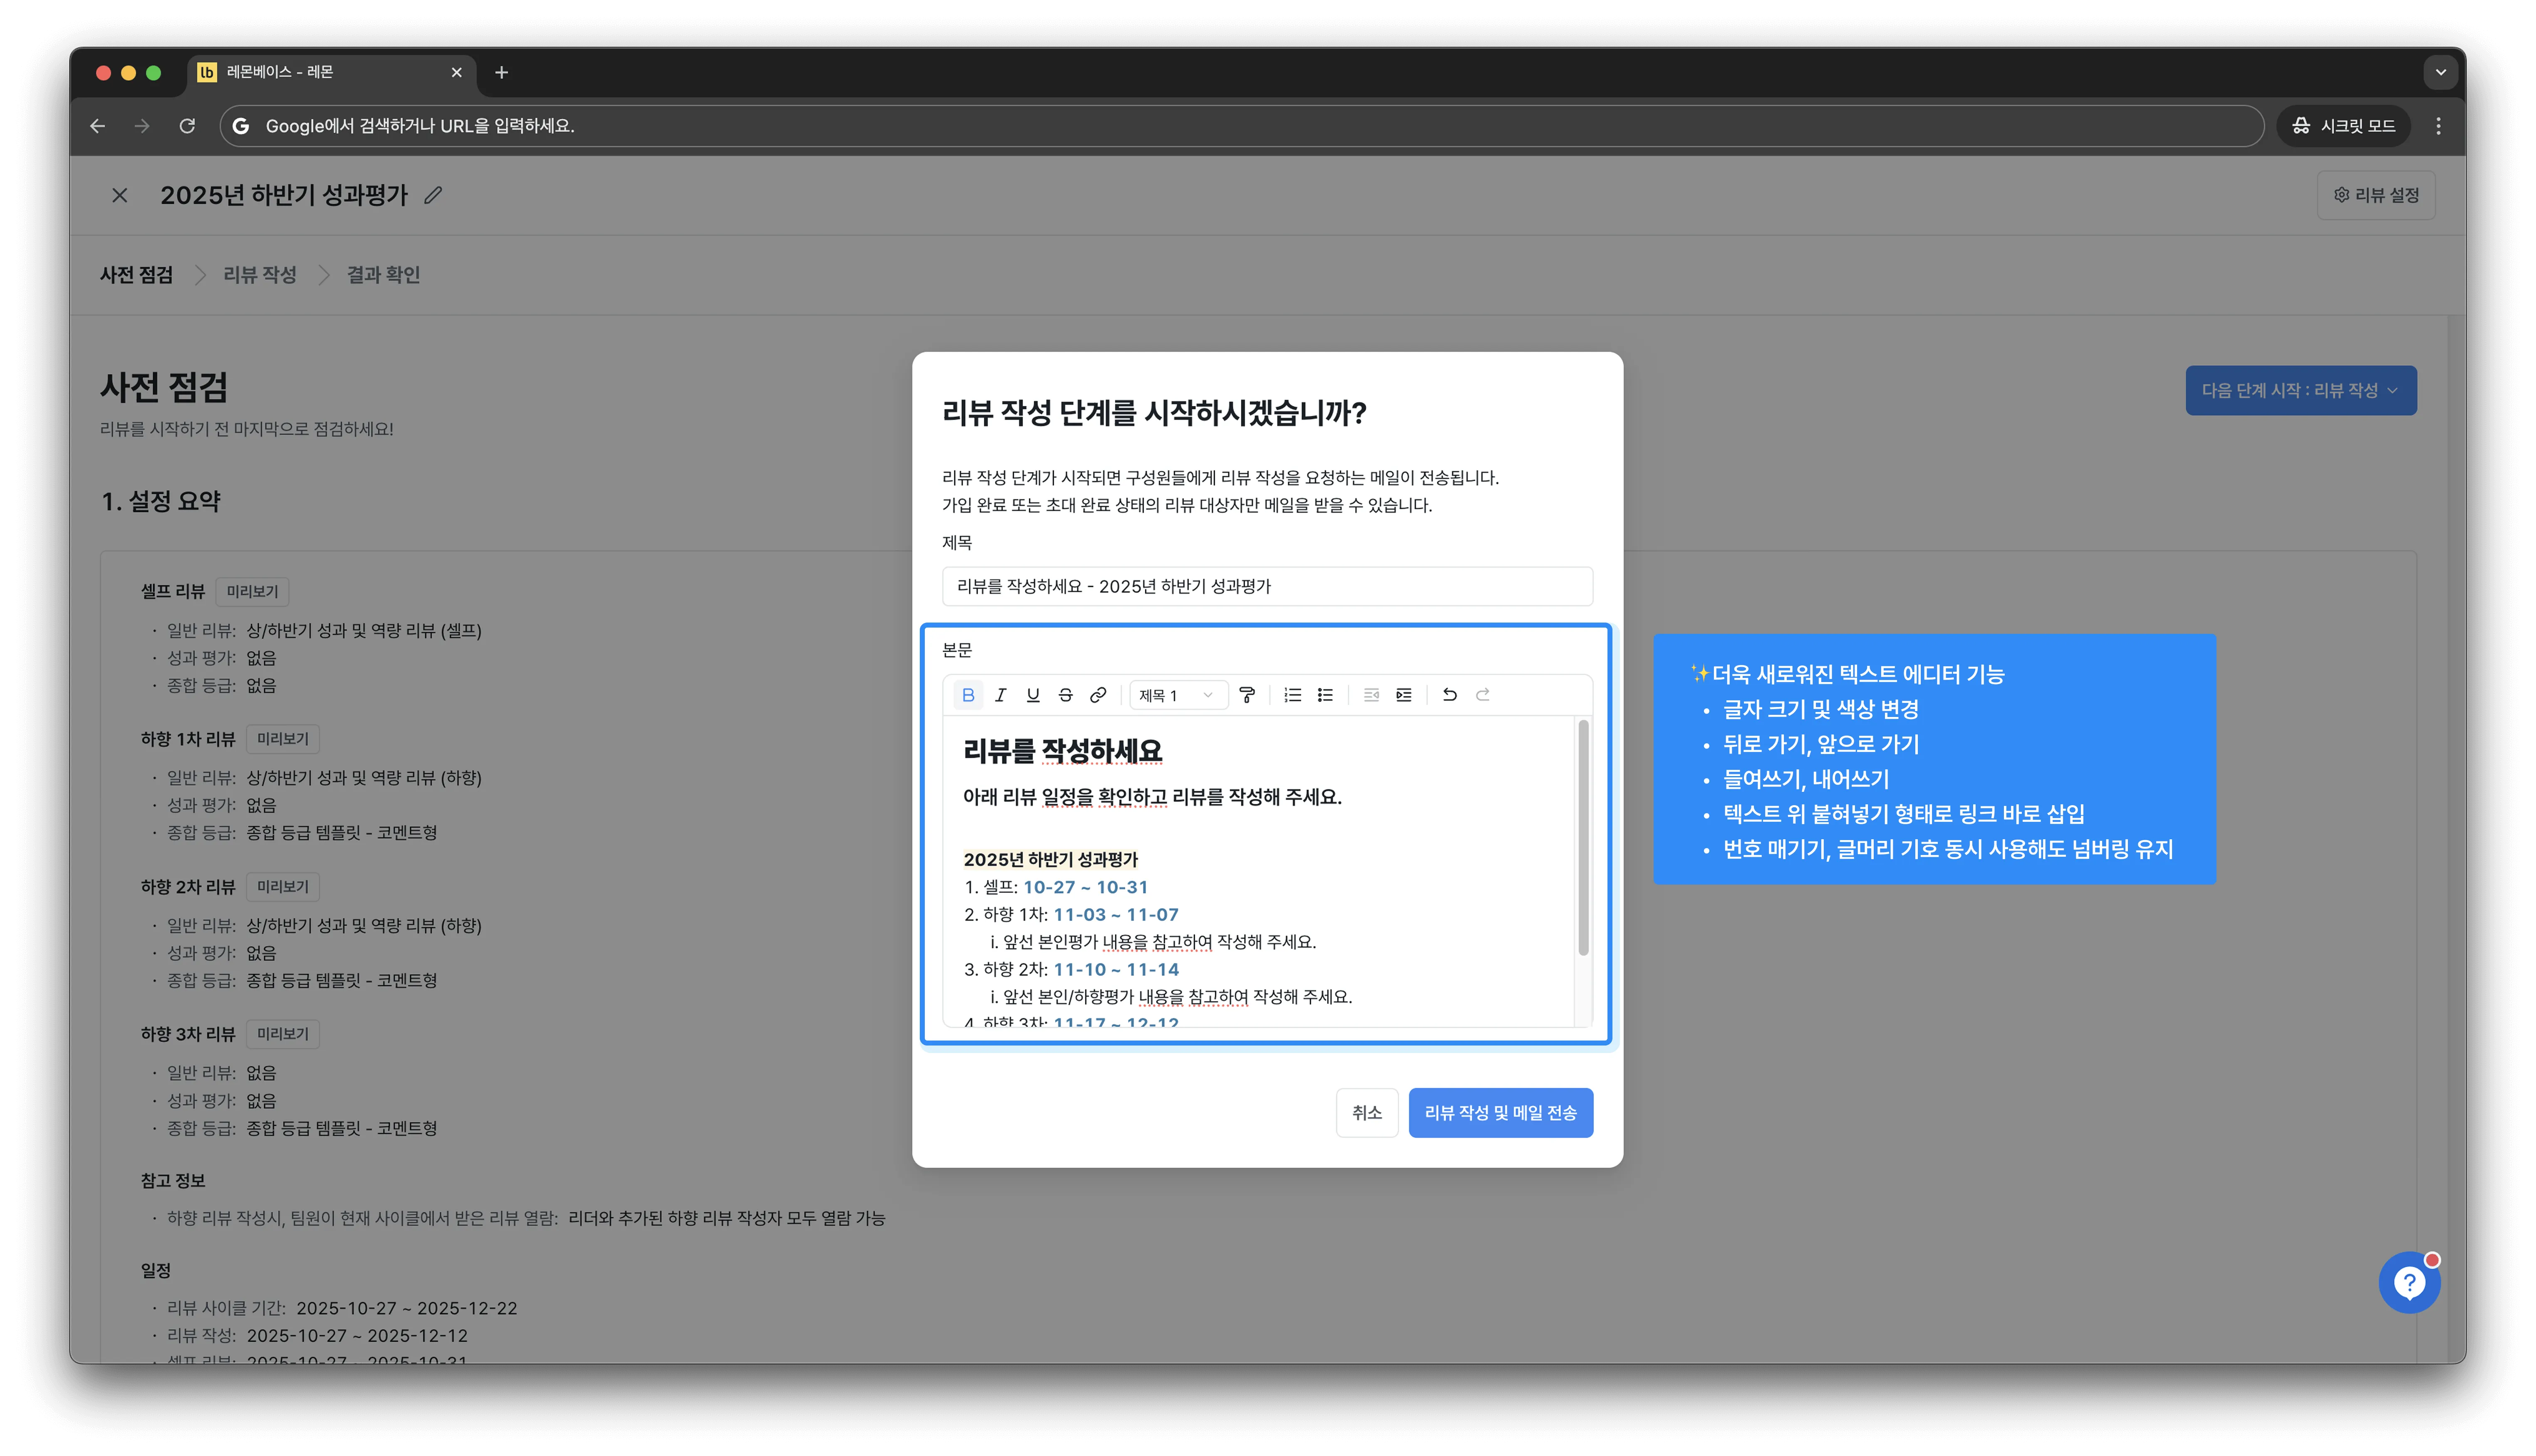Select the 사전 점검 step

136,275
